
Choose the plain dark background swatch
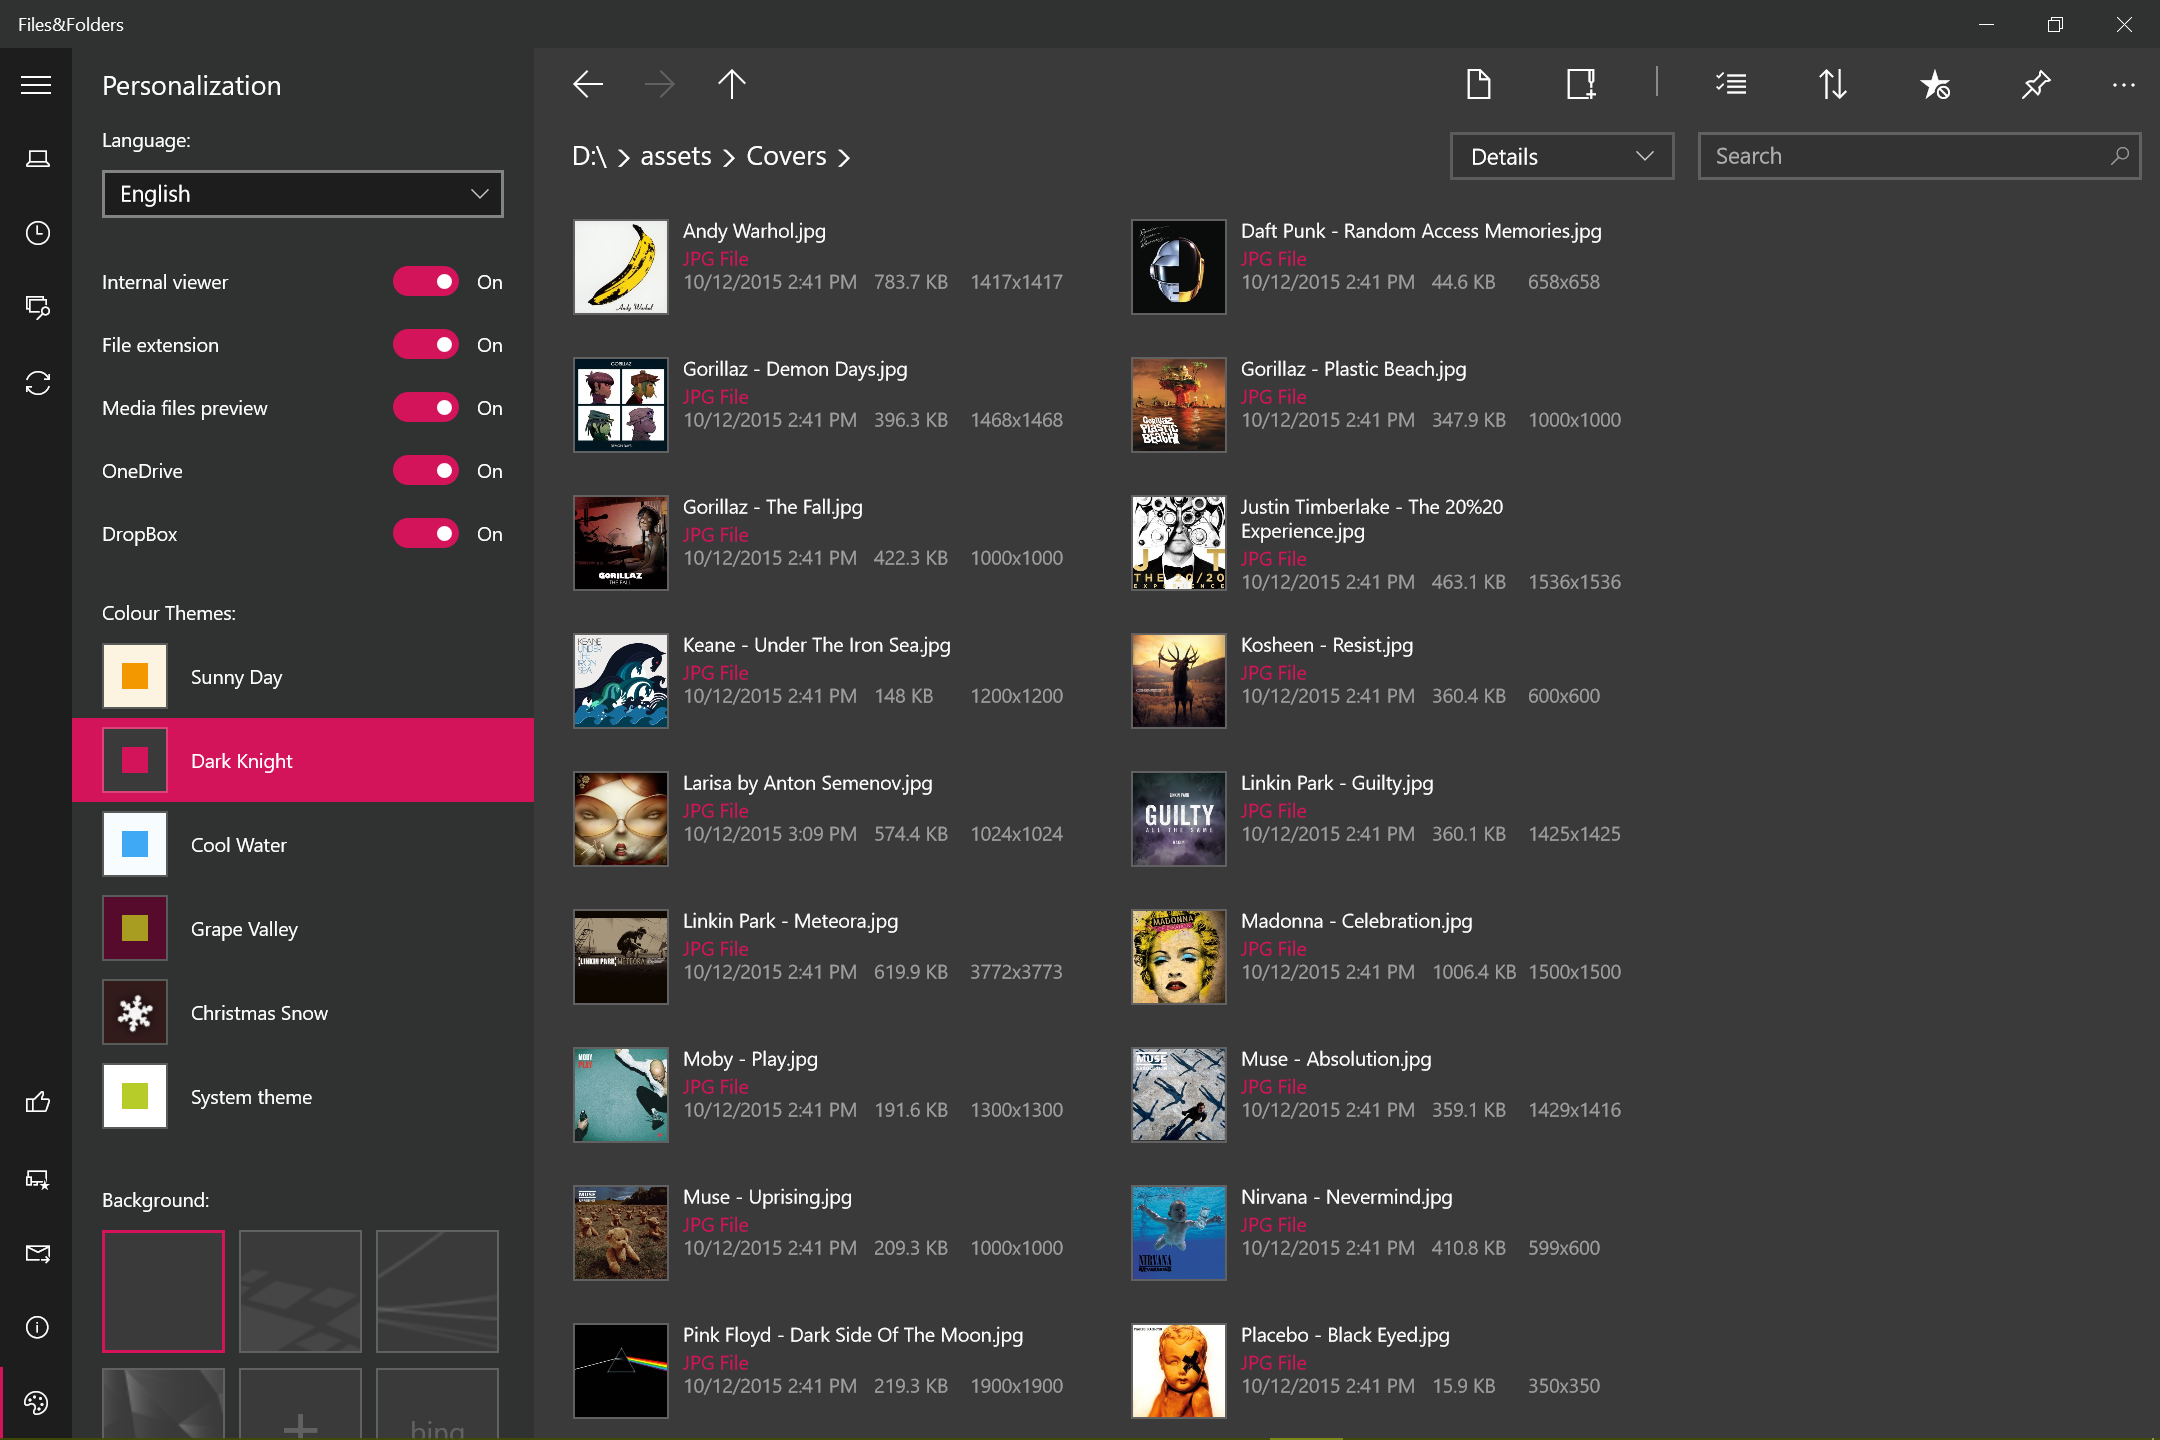[x=163, y=1291]
